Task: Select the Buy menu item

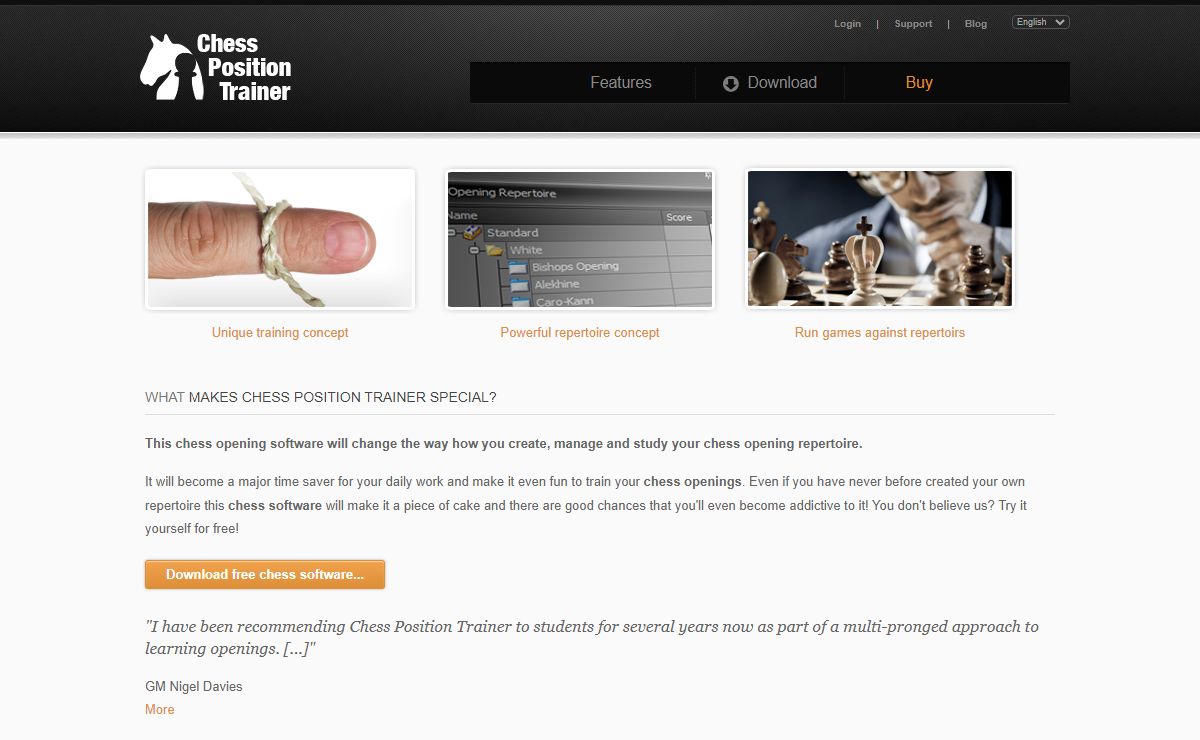Action: [919, 83]
